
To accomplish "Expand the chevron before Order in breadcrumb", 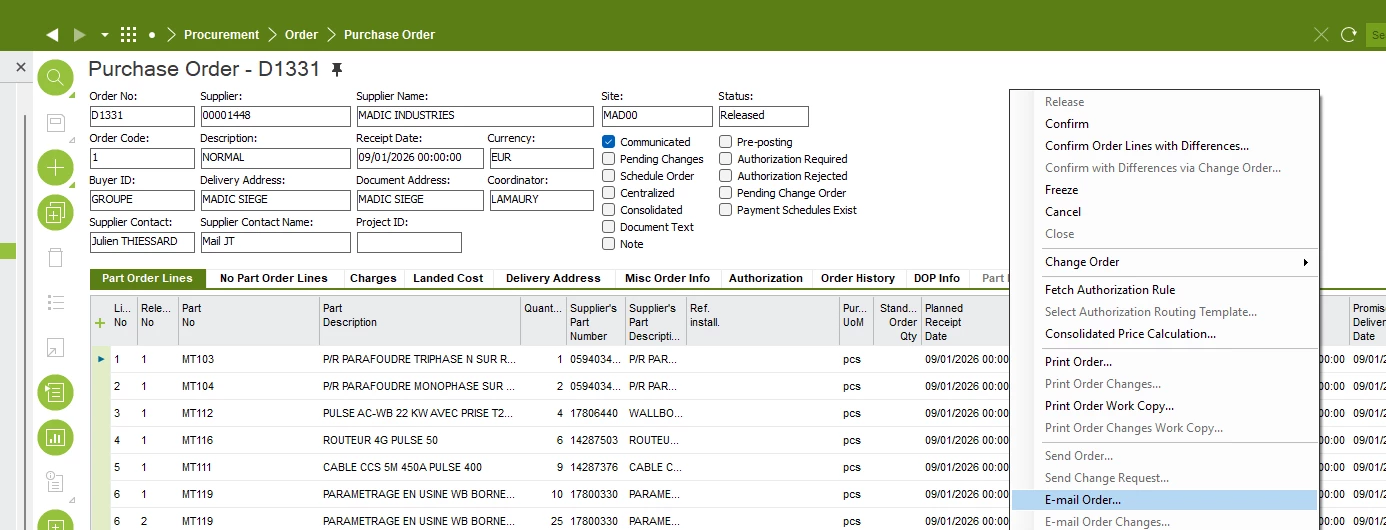I will click(272, 35).
